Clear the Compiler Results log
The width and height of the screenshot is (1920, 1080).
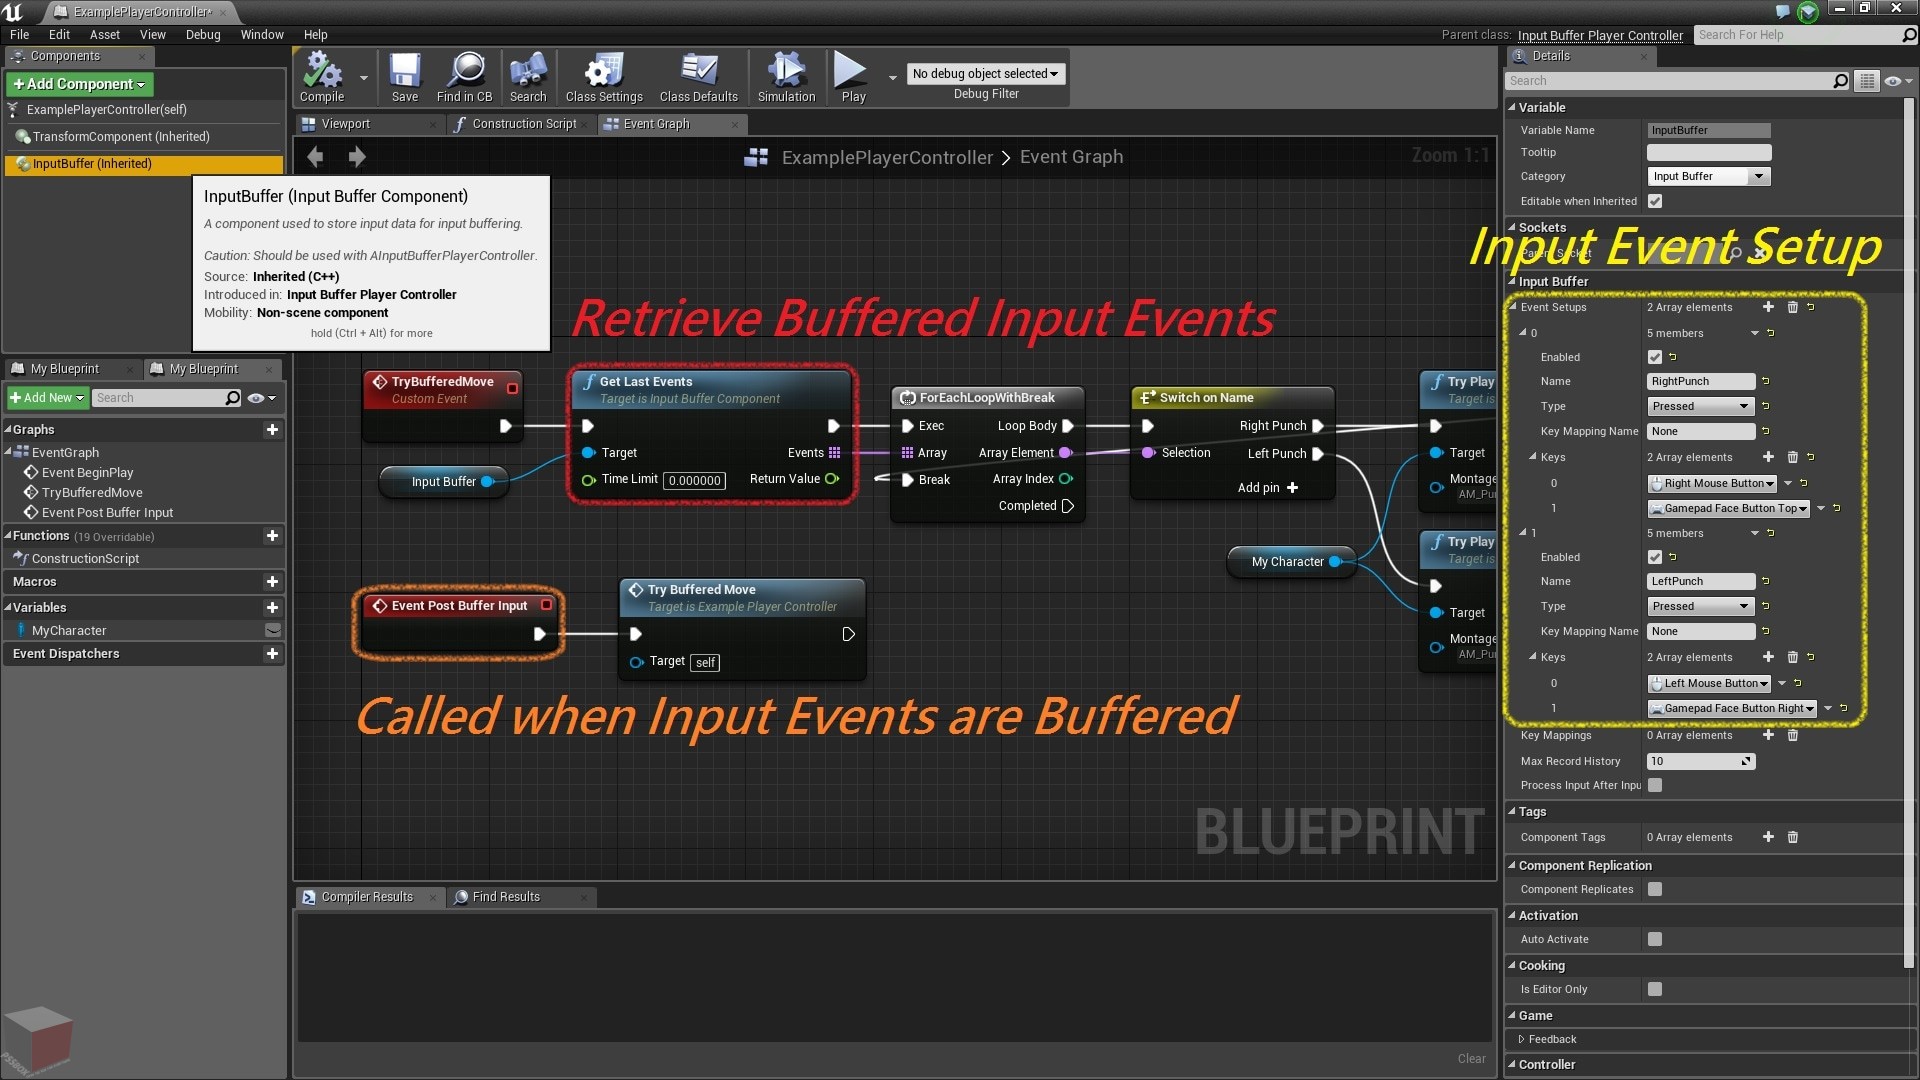click(x=1471, y=1059)
